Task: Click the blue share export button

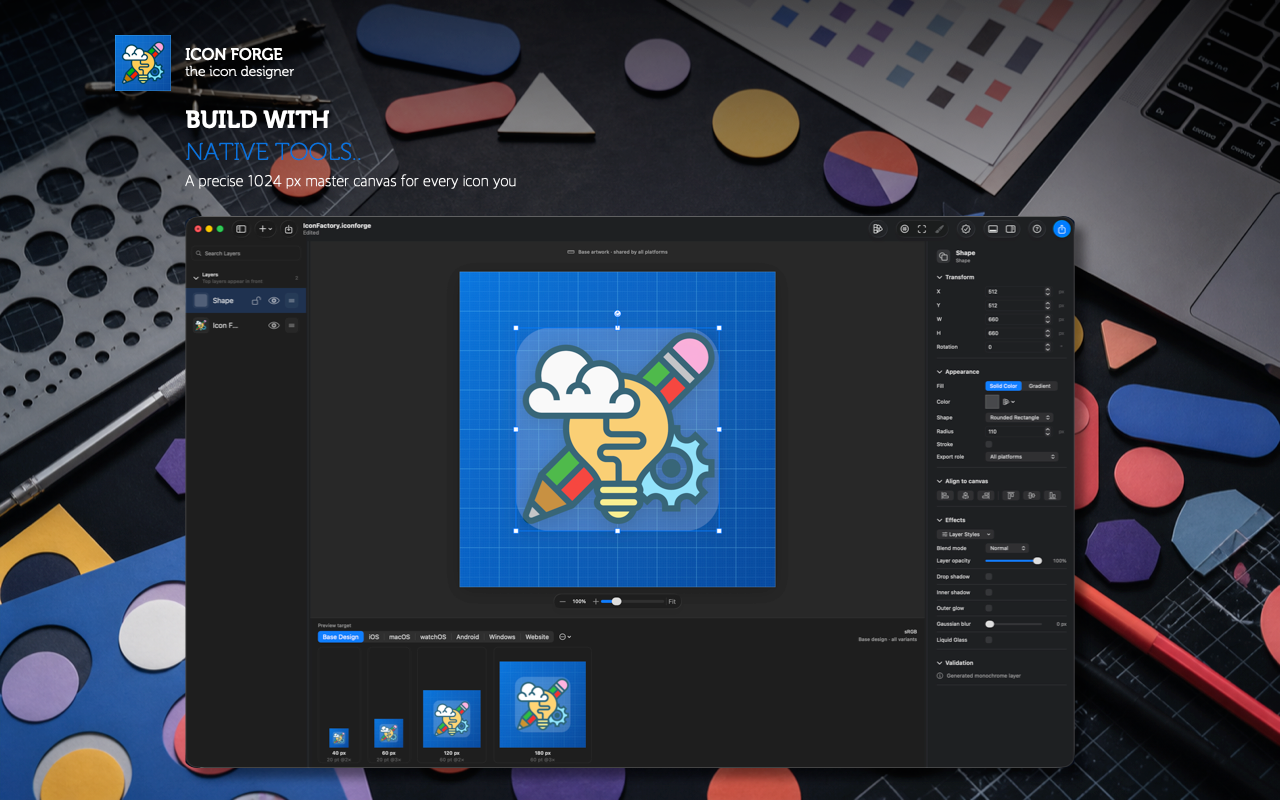Action: click(x=1061, y=229)
